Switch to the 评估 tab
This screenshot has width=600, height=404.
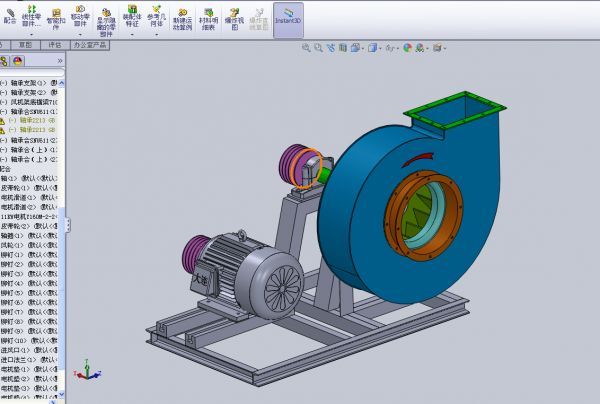click(55, 45)
